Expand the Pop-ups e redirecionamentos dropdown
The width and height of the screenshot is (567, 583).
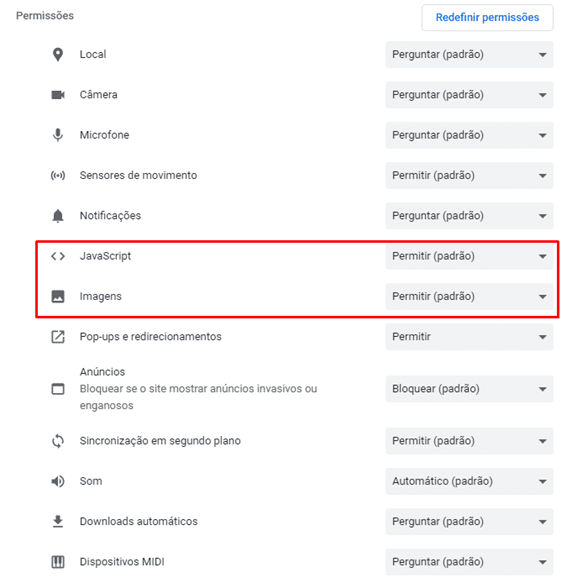coord(469,337)
